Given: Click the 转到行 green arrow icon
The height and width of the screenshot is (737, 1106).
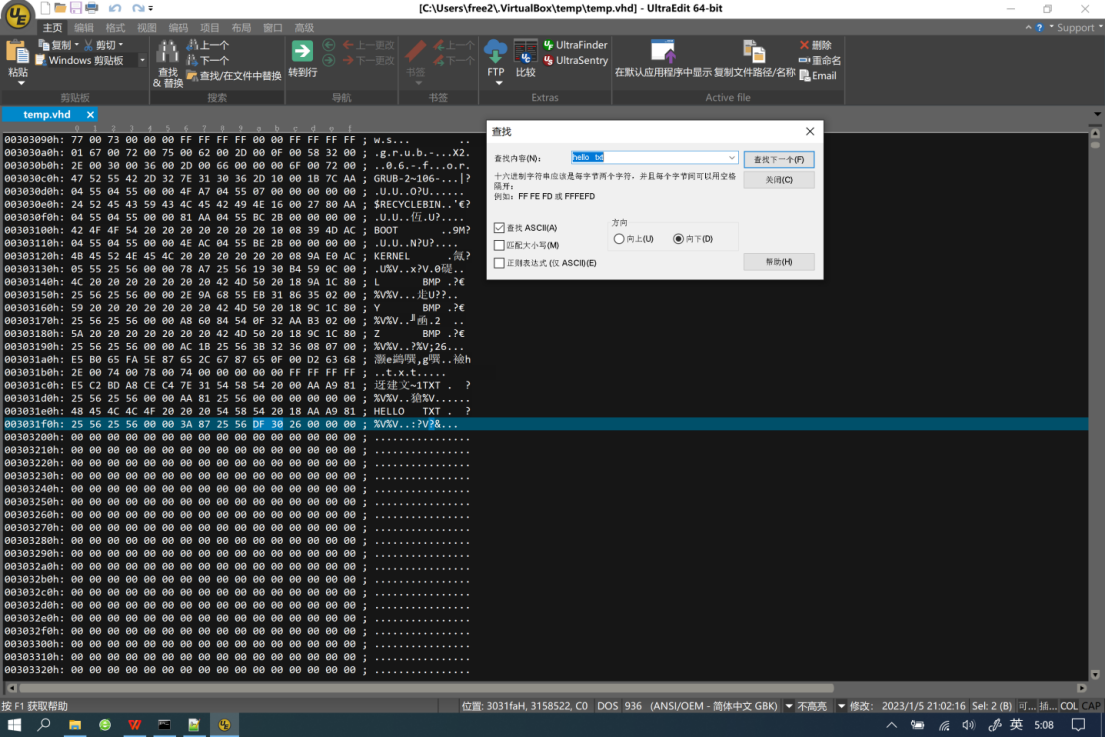Looking at the screenshot, I should tap(302, 51).
